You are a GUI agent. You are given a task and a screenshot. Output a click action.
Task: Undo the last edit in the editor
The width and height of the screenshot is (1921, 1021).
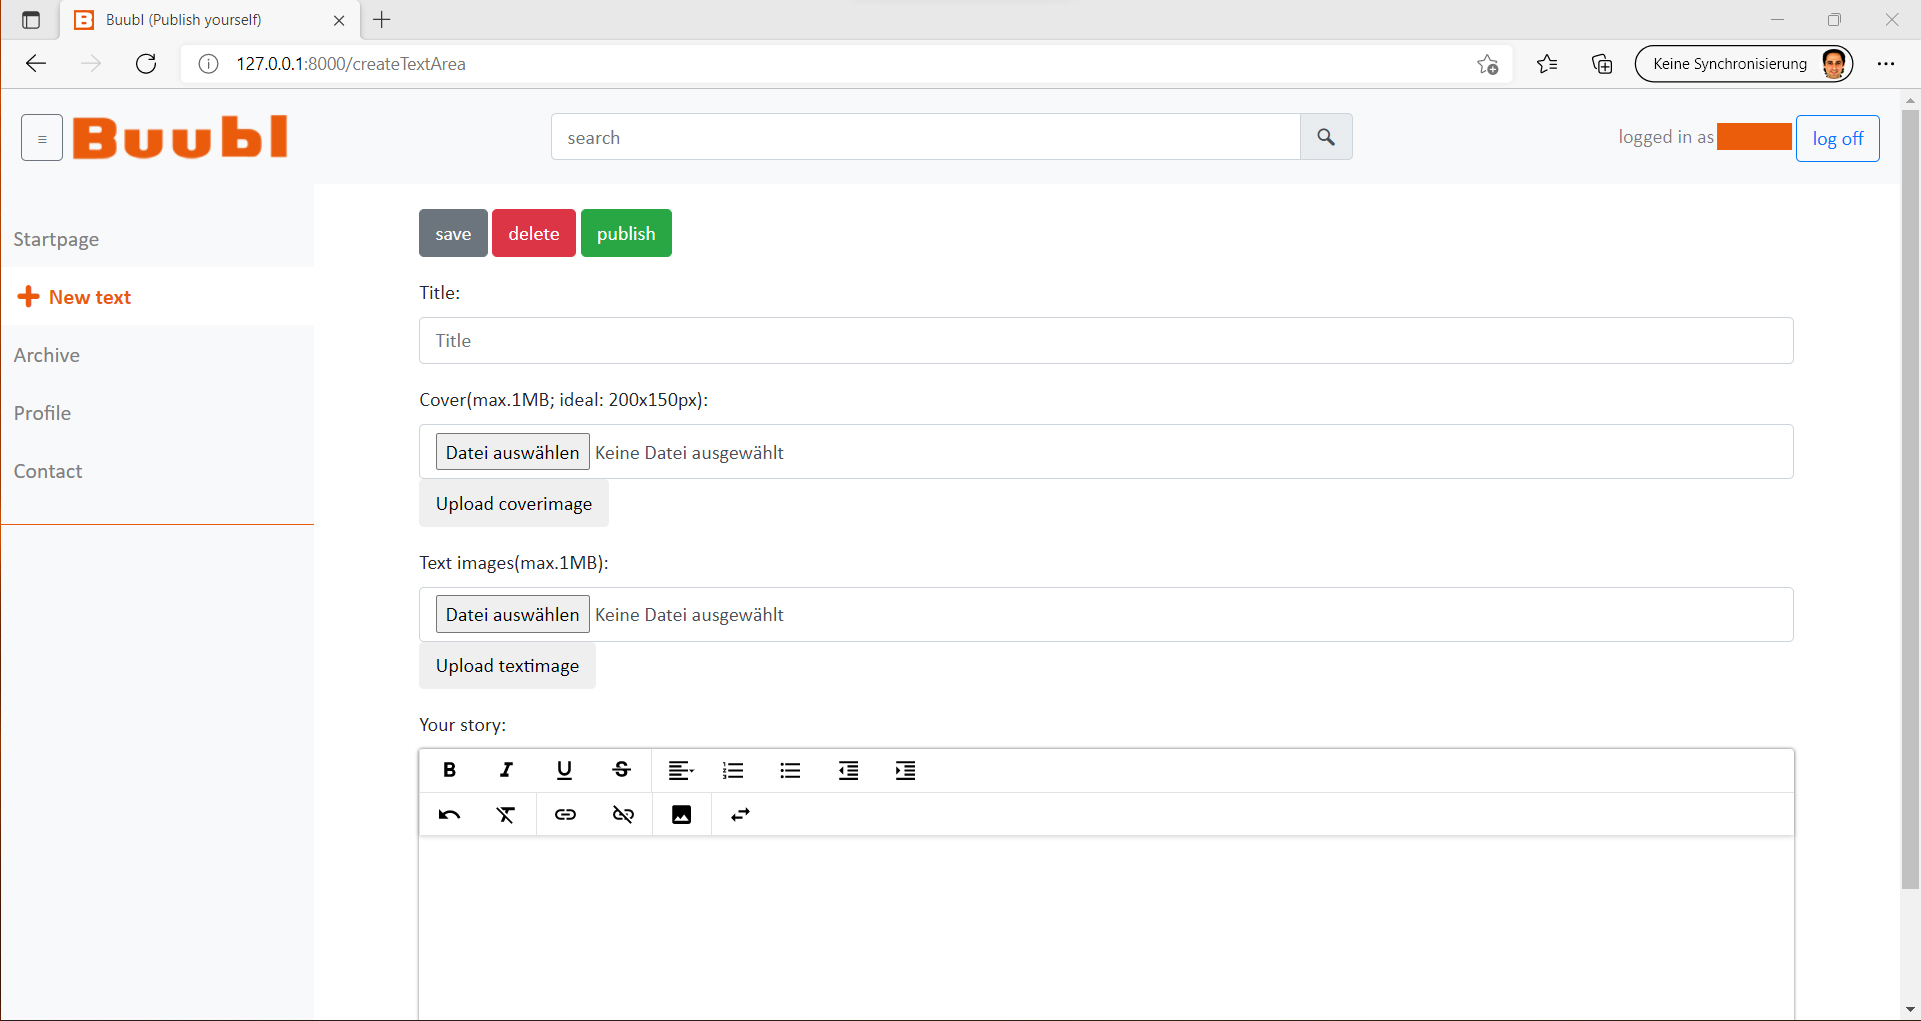coord(449,815)
